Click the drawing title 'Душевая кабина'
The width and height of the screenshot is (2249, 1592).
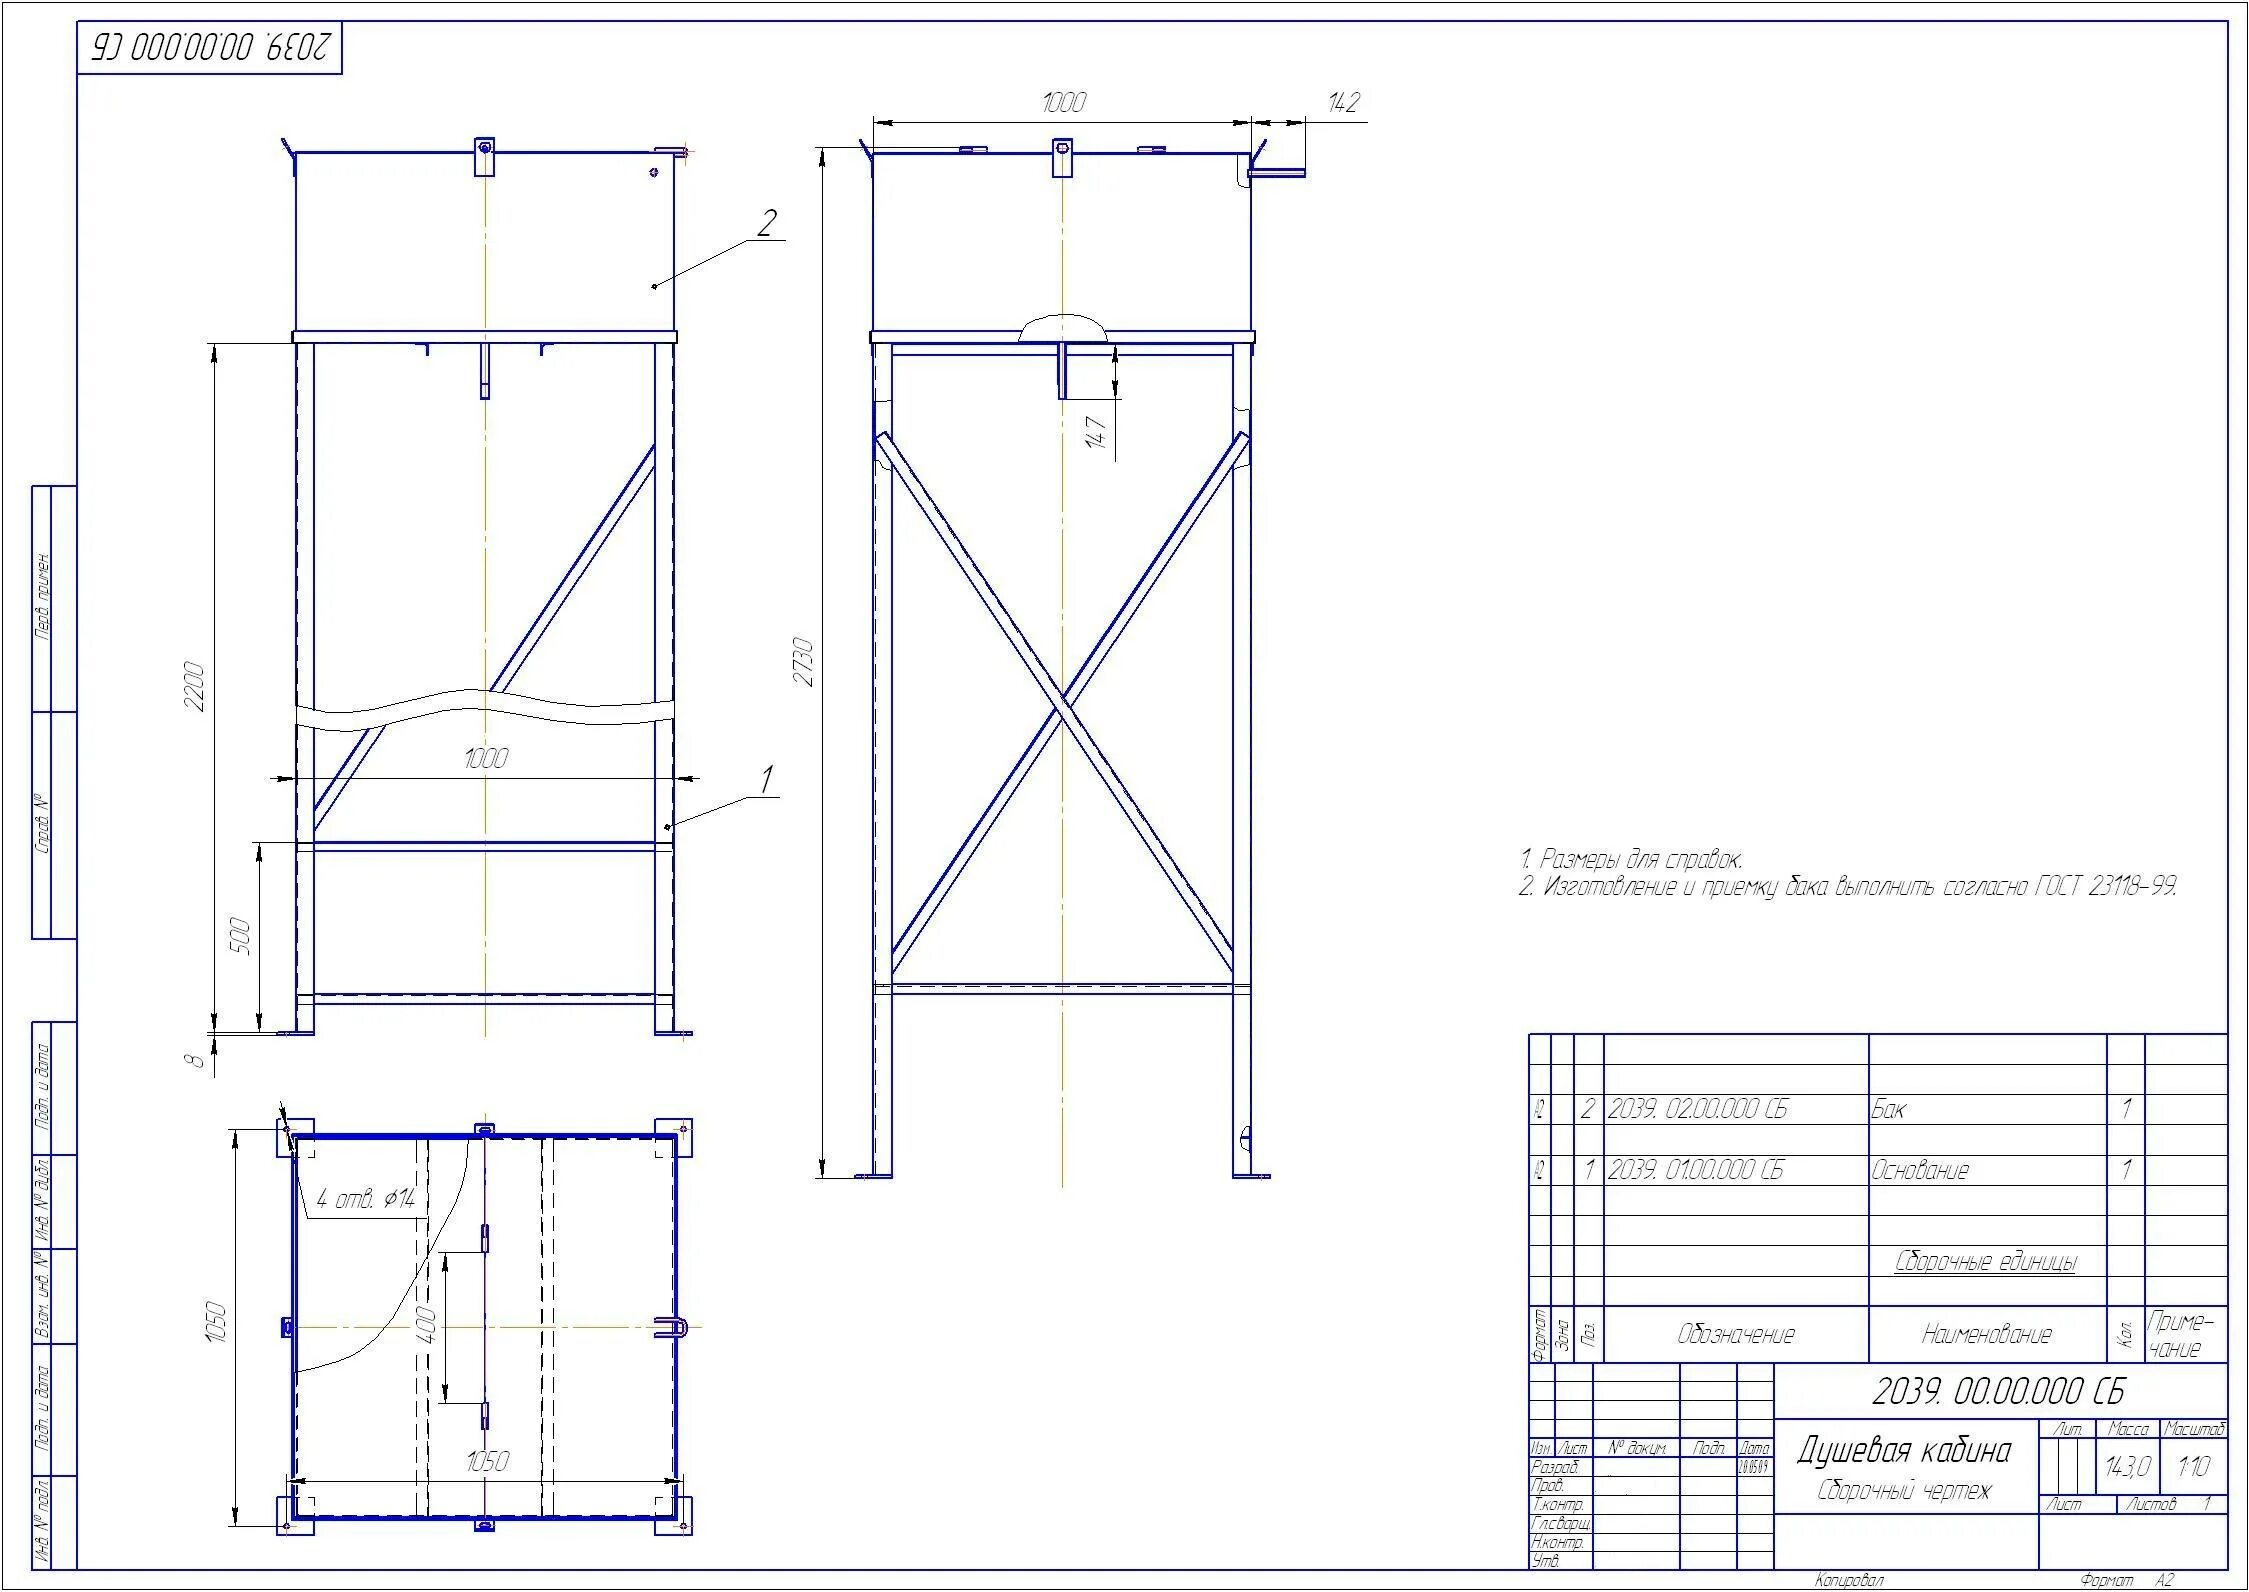pyautogui.click(x=1904, y=1450)
